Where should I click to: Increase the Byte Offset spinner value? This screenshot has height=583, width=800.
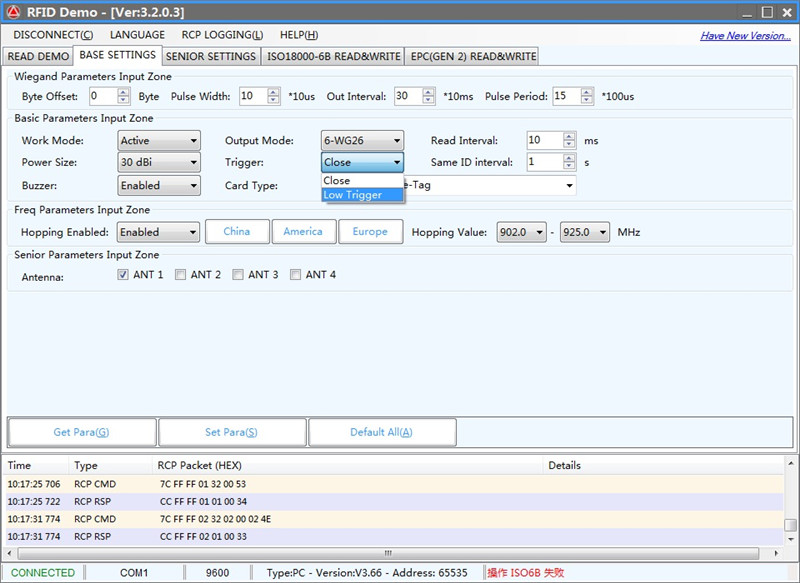click(x=123, y=92)
